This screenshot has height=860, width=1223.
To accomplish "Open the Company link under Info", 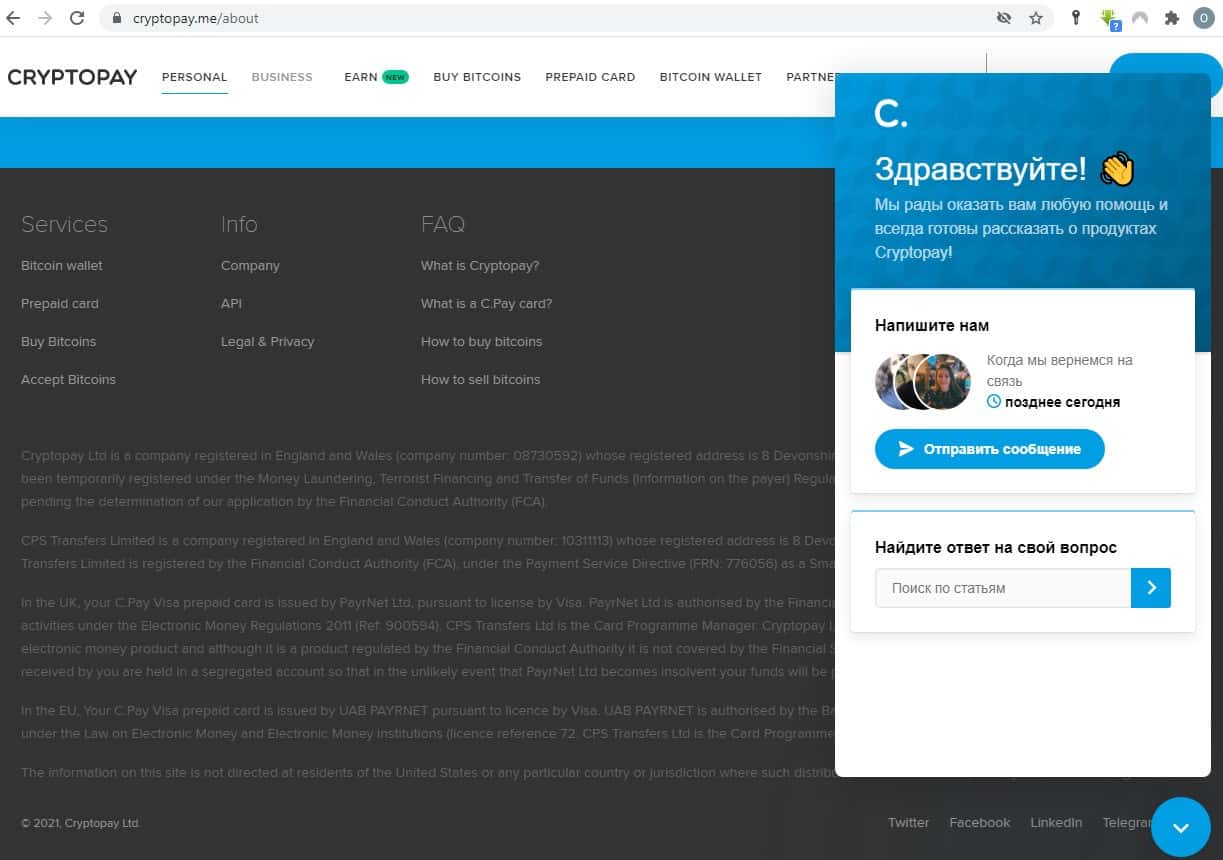I will [x=250, y=266].
